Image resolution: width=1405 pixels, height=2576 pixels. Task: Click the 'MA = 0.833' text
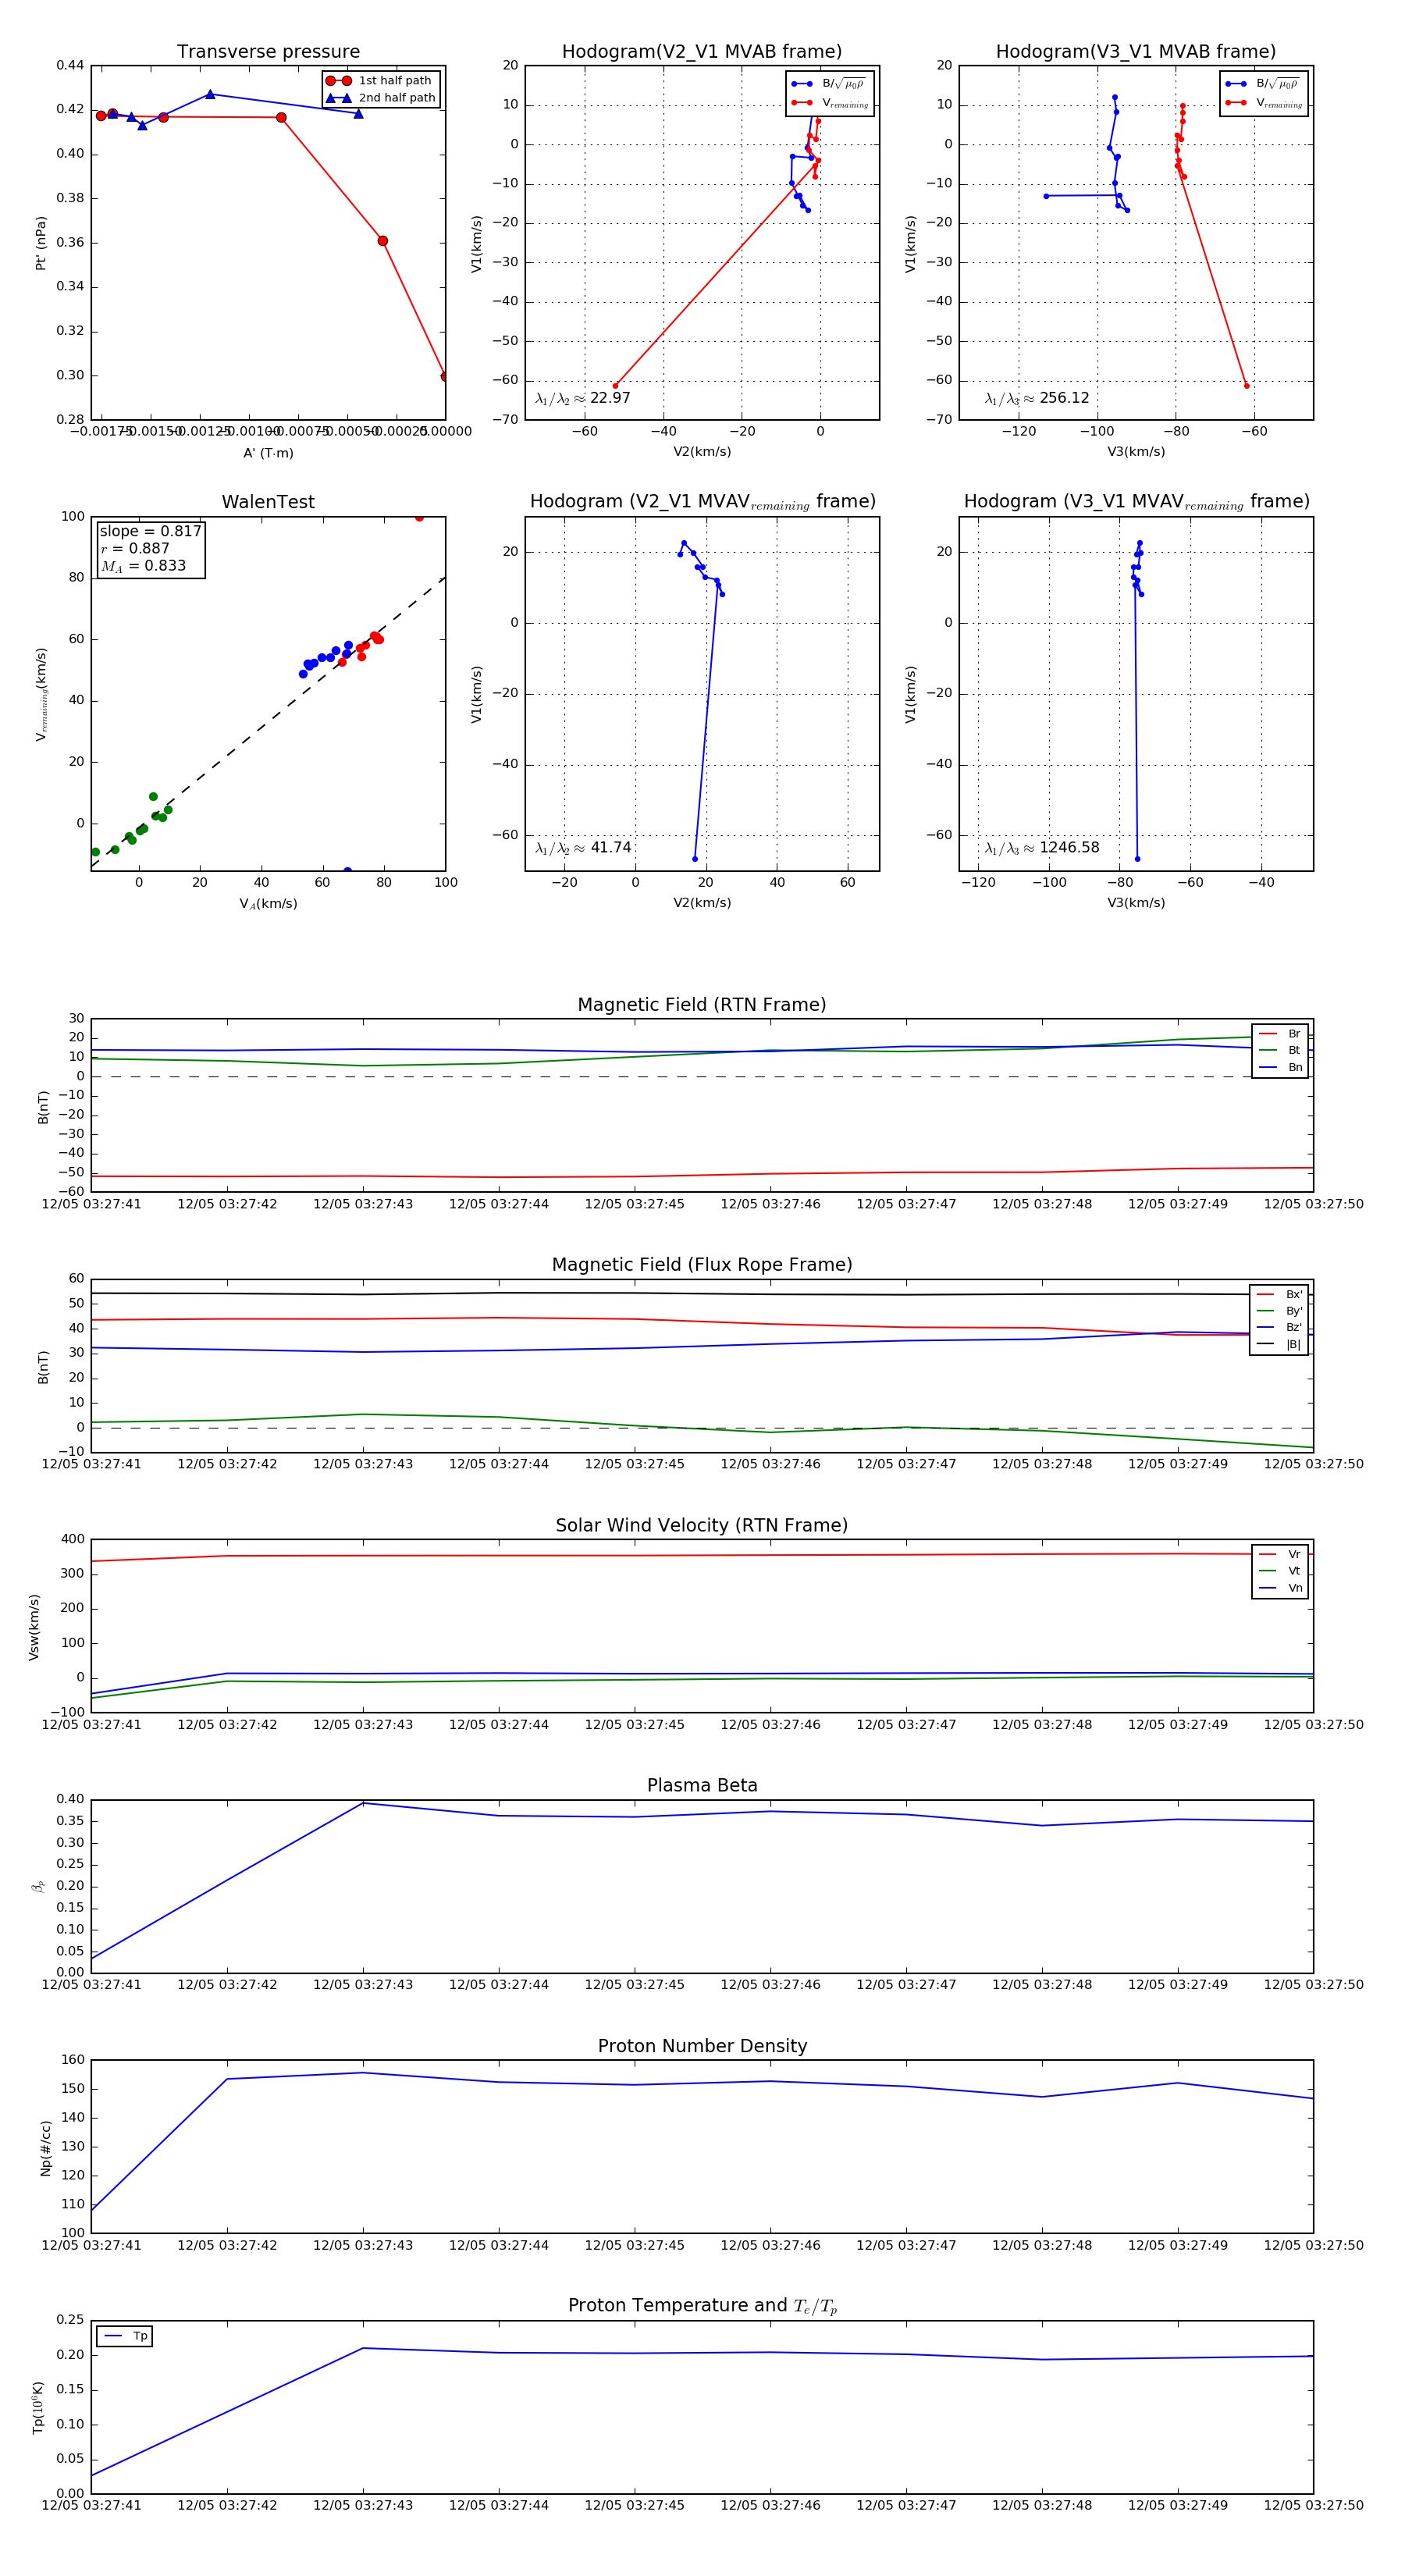[x=143, y=566]
